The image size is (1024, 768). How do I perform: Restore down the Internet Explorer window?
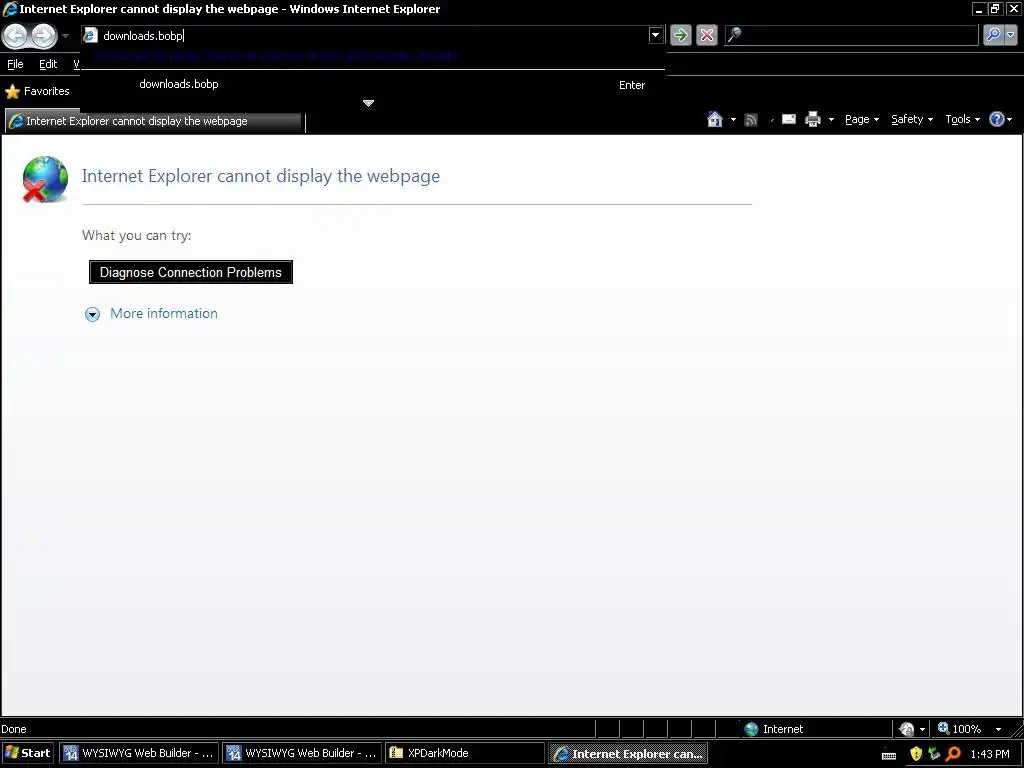tap(995, 8)
